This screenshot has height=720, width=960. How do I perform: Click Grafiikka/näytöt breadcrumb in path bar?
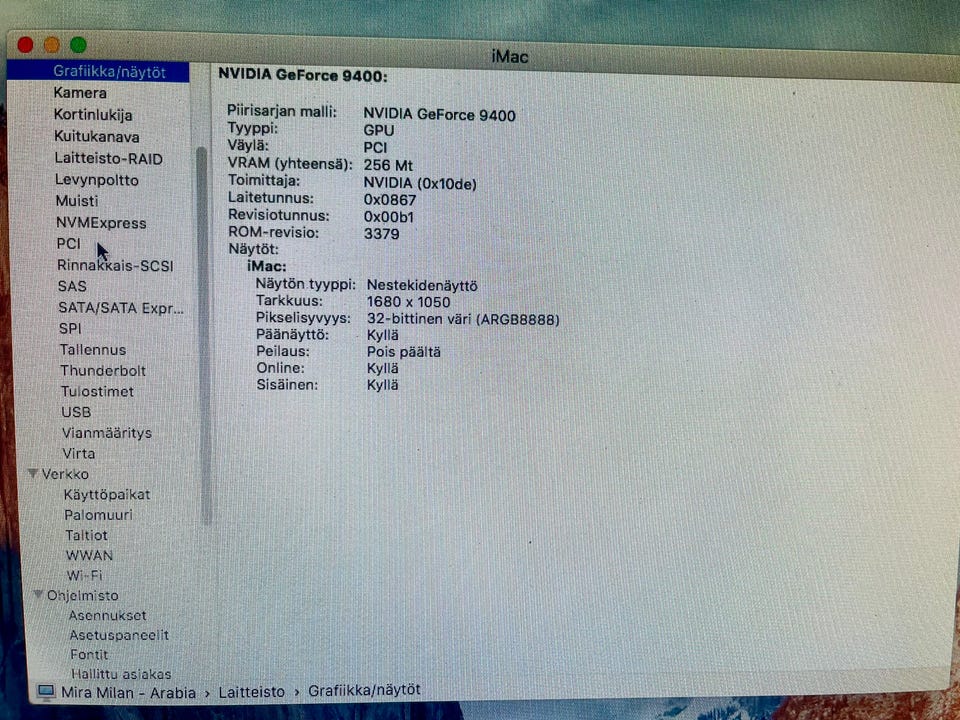pos(364,690)
